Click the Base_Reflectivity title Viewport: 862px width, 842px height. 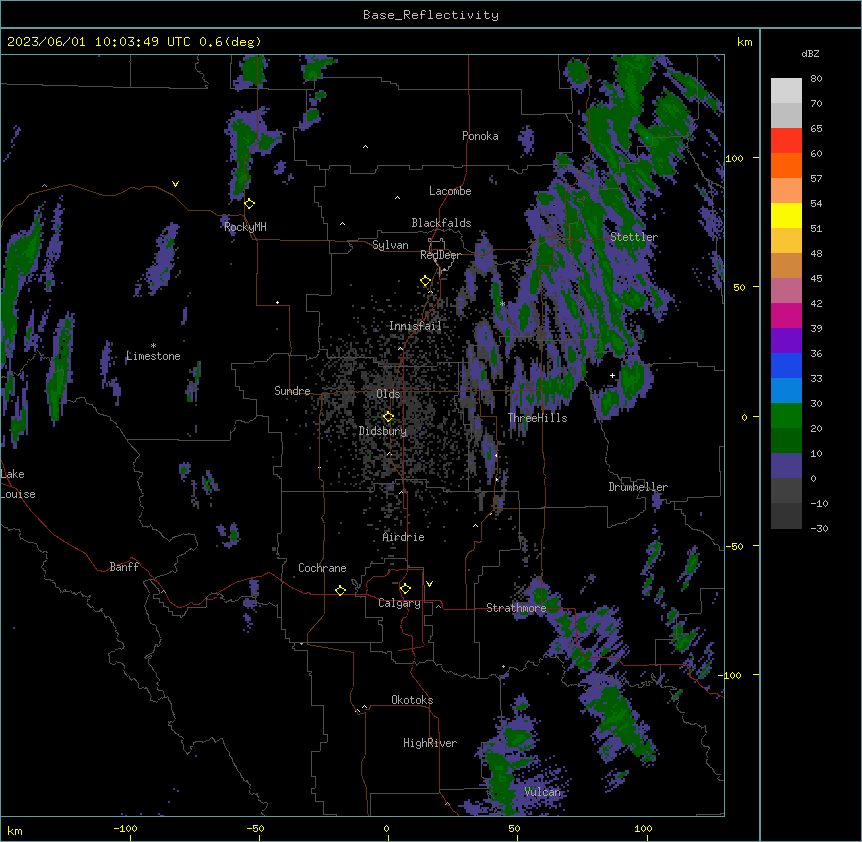(x=431, y=15)
